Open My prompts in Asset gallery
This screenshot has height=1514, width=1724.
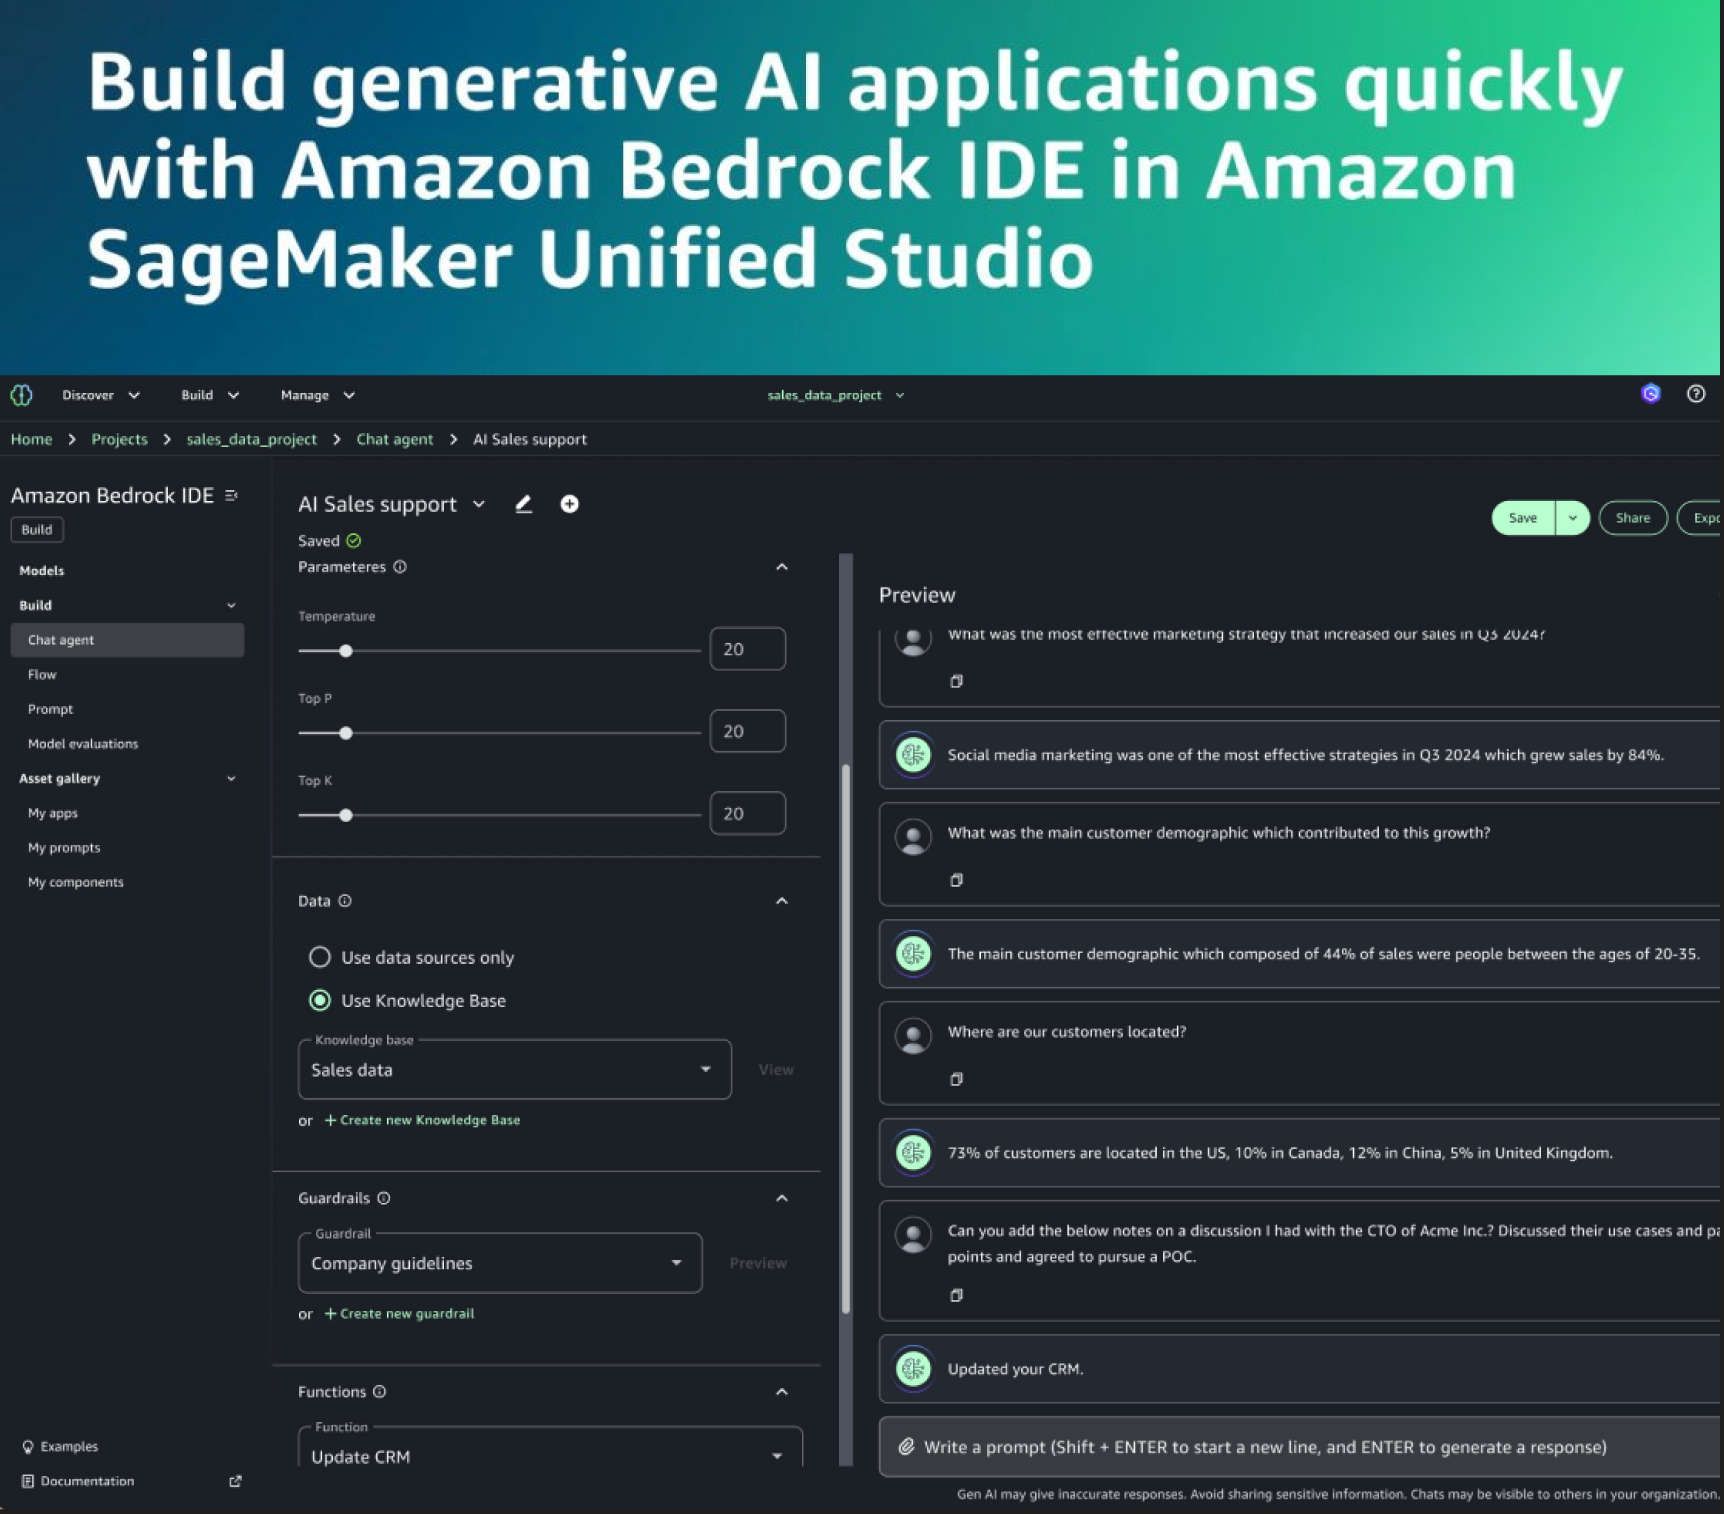(x=64, y=847)
